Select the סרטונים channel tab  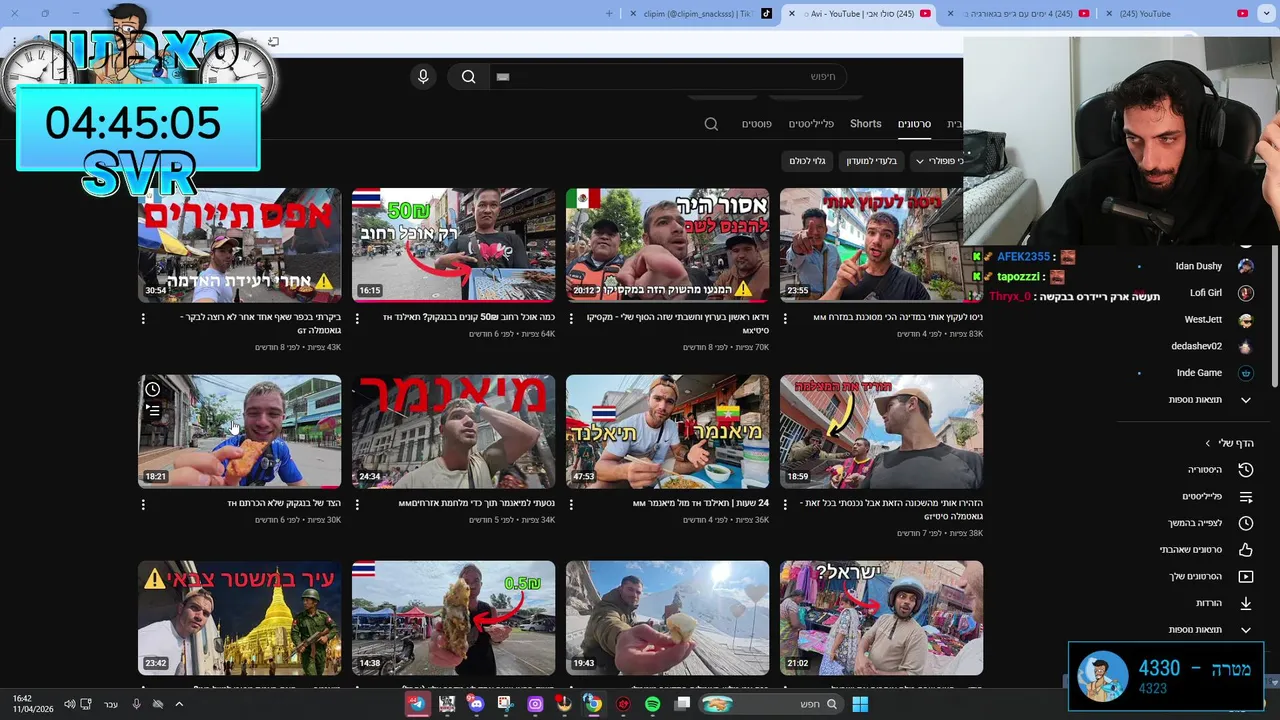tap(914, 124)
